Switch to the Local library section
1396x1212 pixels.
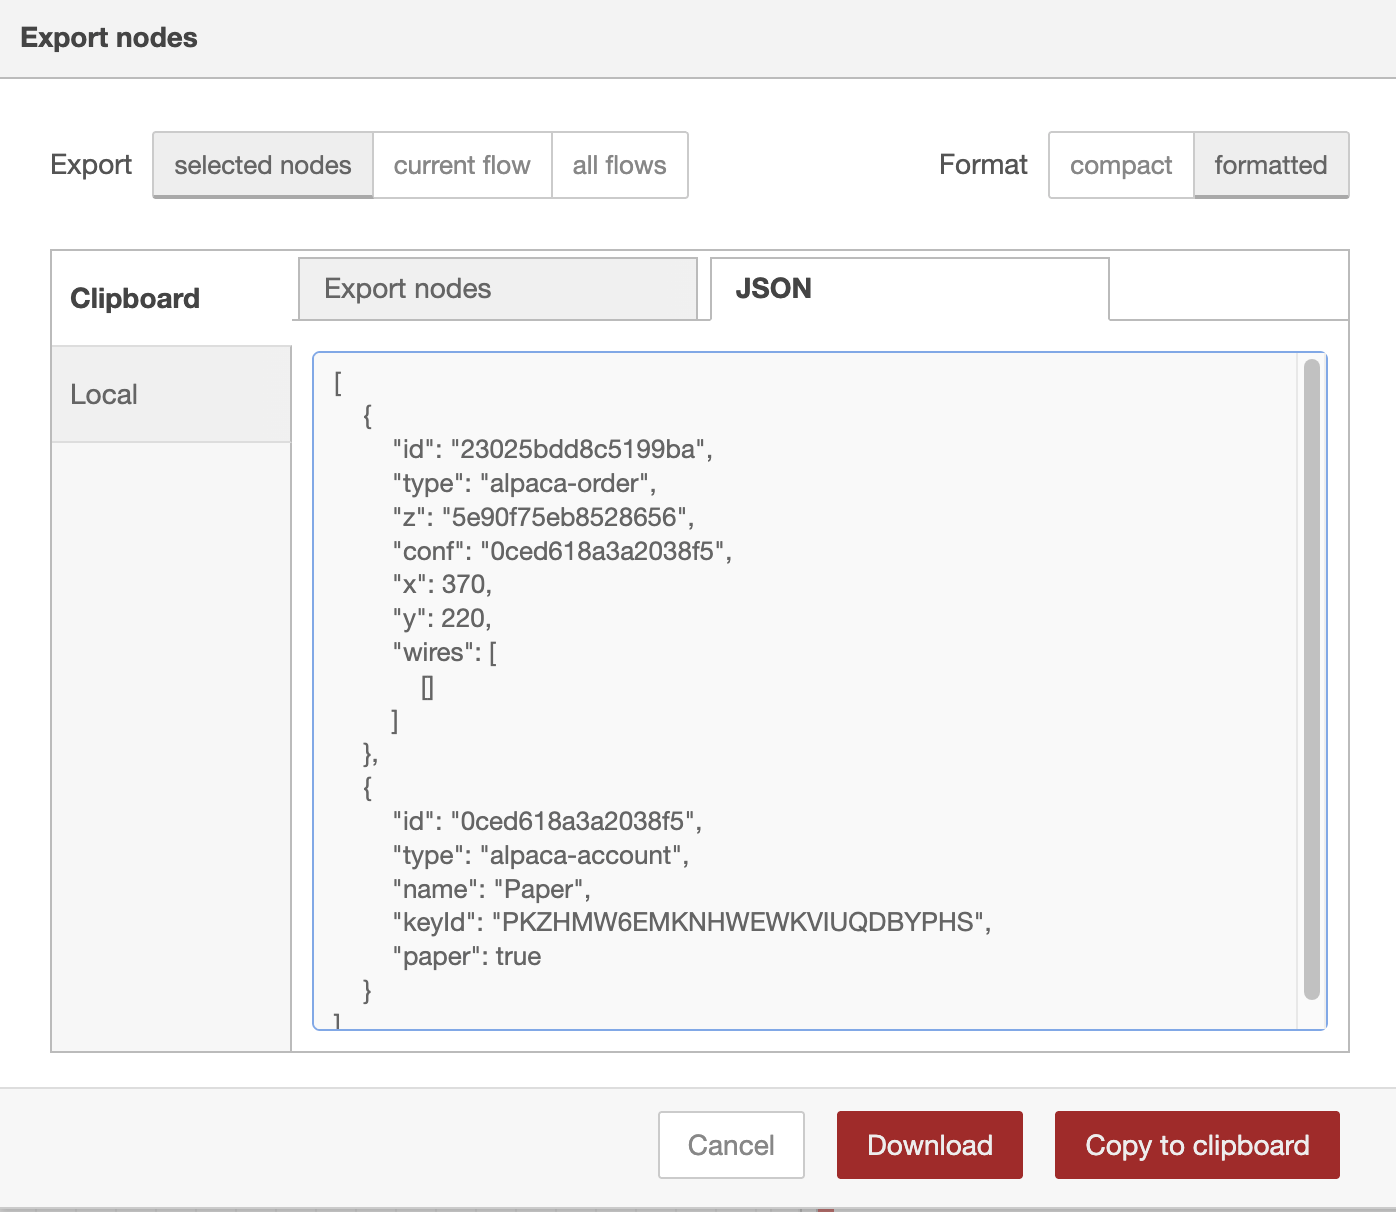click(x=104, y=394)
